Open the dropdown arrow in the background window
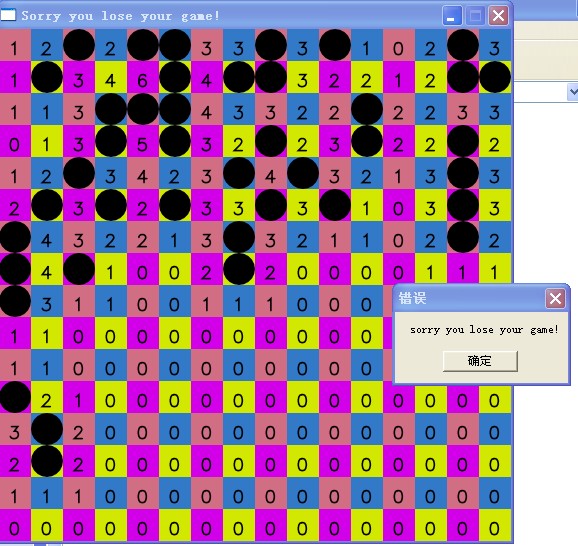The width and height of the screenshot is (578, 546). 572,92
